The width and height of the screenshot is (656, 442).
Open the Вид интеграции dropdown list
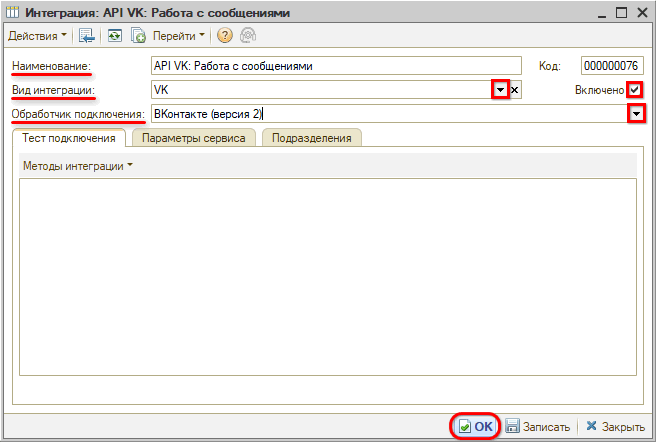tap(500, 90)
